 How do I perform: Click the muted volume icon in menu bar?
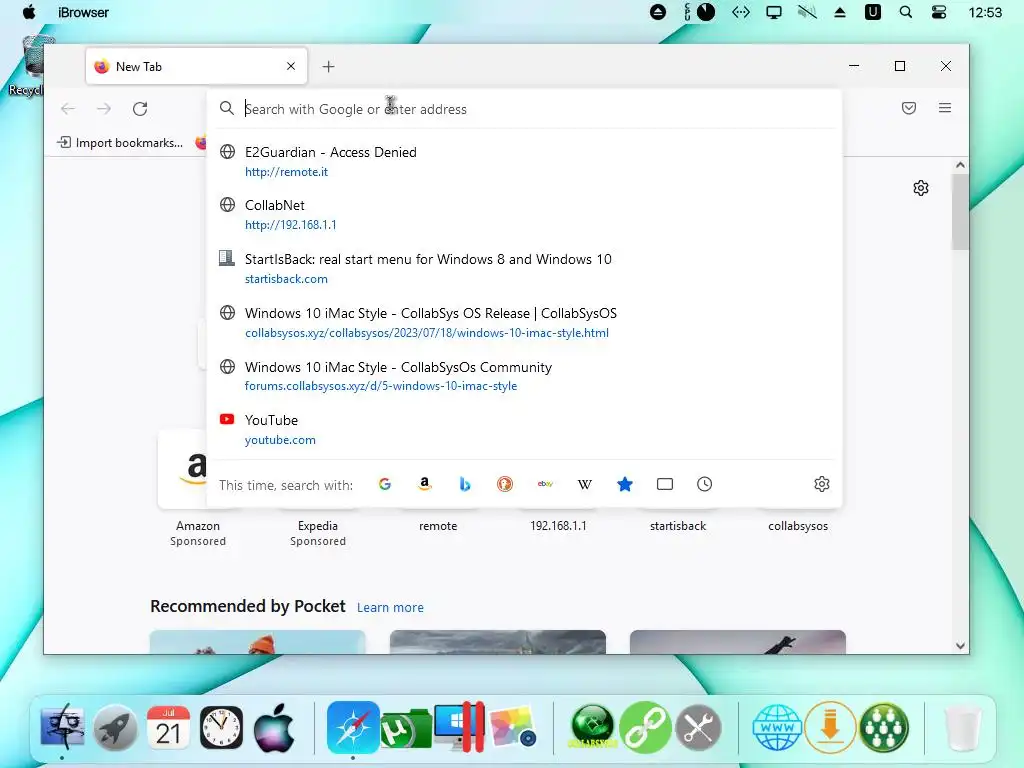[x=807, y=12]
